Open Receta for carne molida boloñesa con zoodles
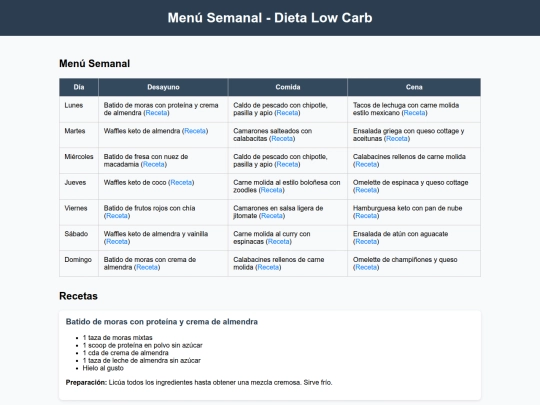The image size is (540, 405). pos(271,190)
